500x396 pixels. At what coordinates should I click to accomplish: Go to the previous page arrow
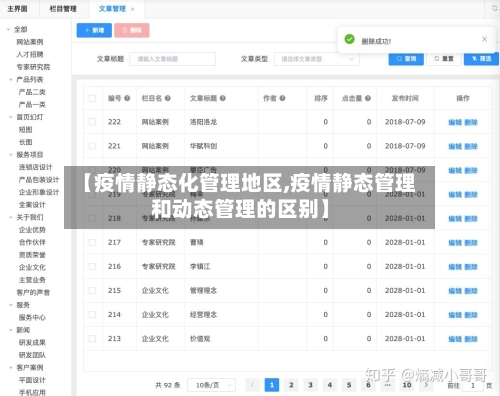click(252, 385)
